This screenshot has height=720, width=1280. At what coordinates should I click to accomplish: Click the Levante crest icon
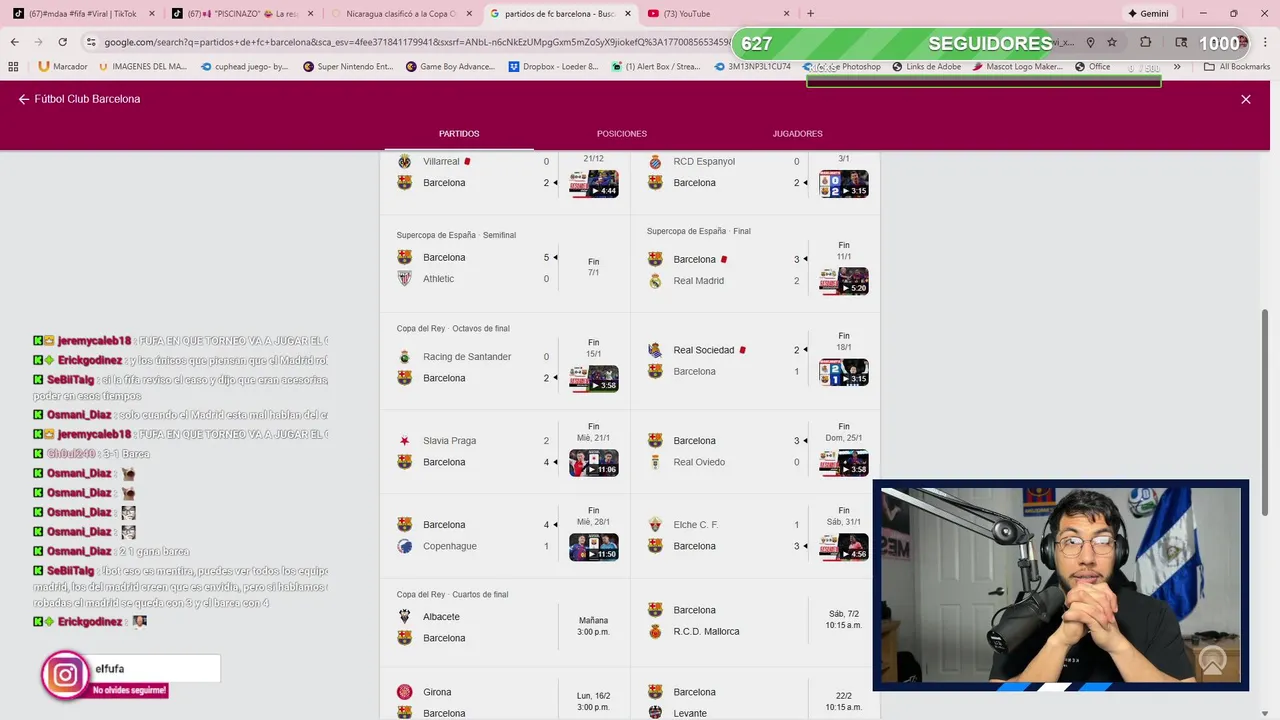[x=655, y=713]
